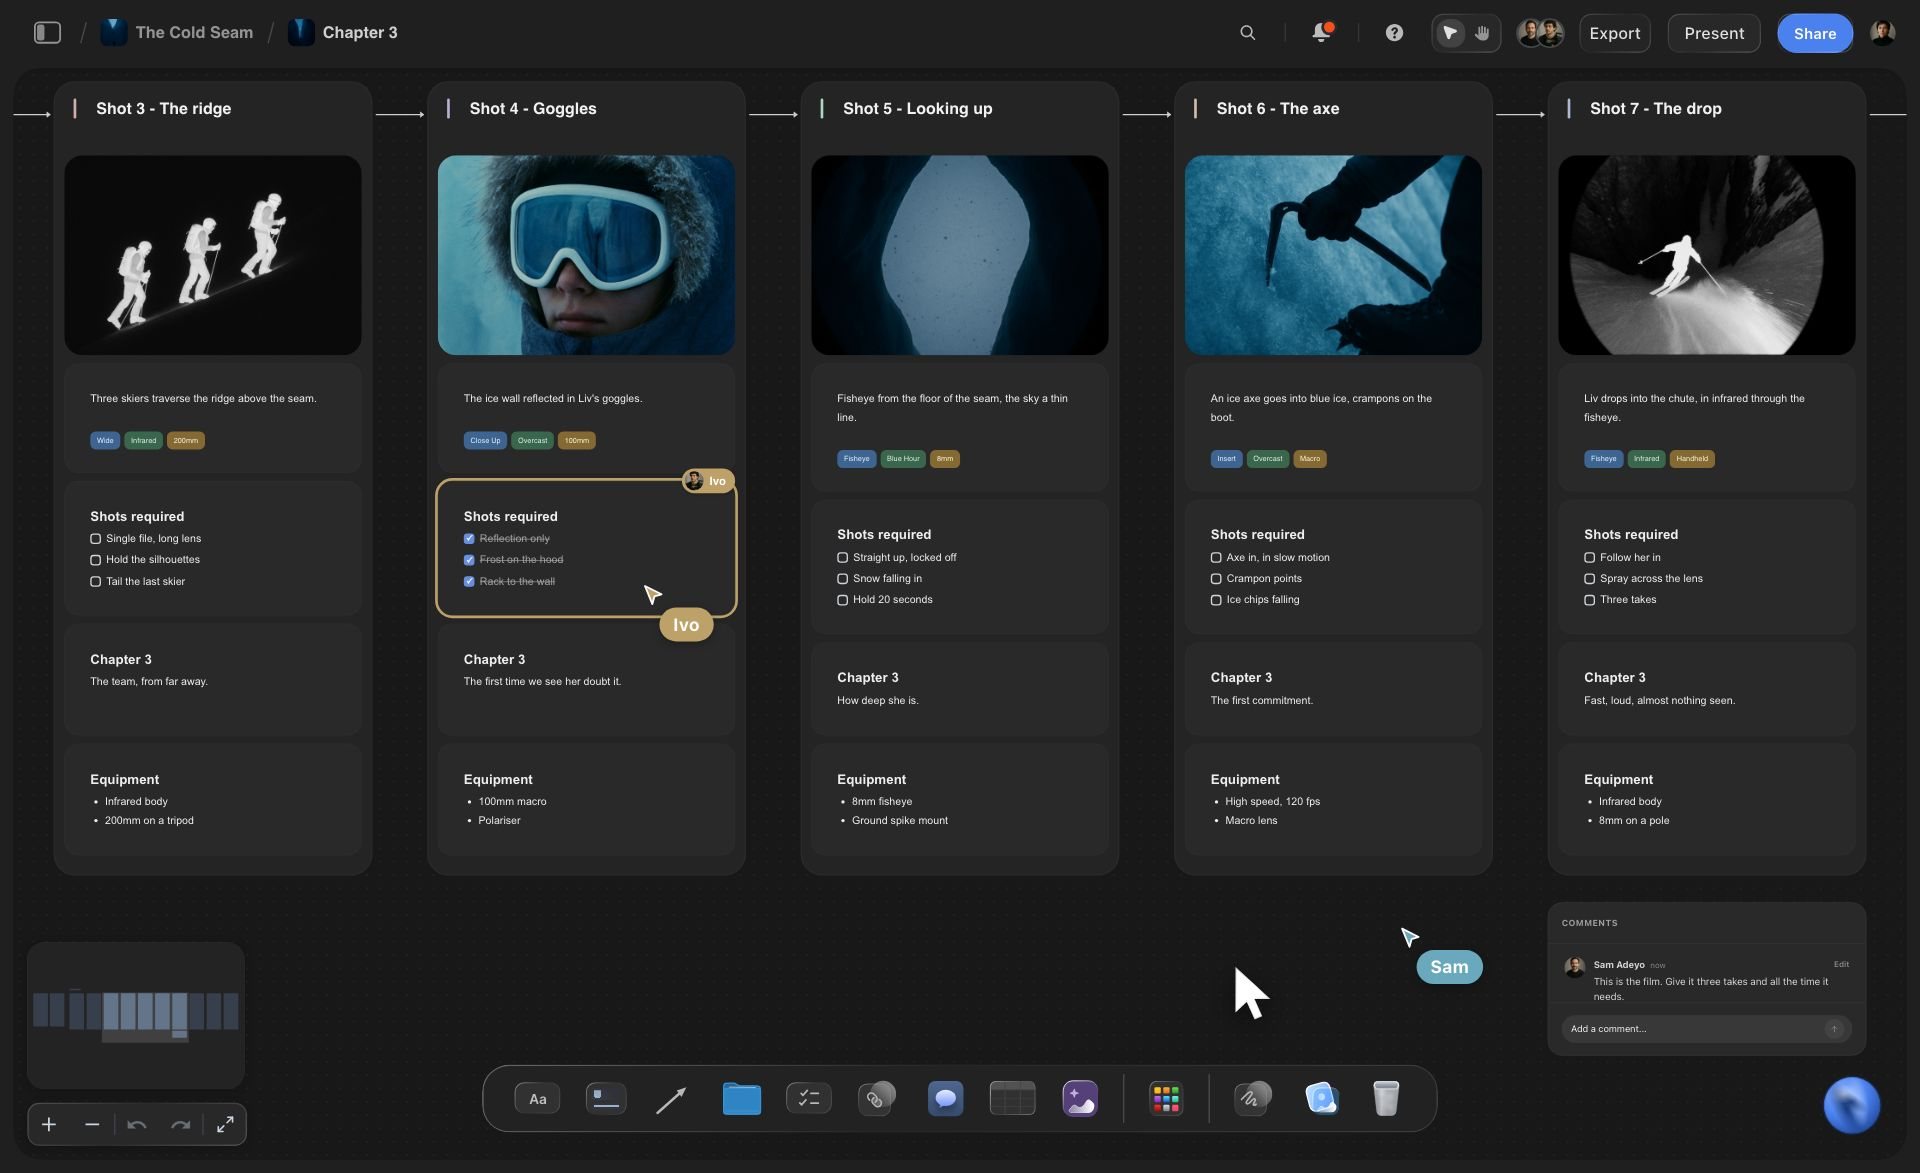Screen dimensions: 1920x1173
Task: Open the 'Chapter 3' breadcrumb
Action: (x=343, y=32)
